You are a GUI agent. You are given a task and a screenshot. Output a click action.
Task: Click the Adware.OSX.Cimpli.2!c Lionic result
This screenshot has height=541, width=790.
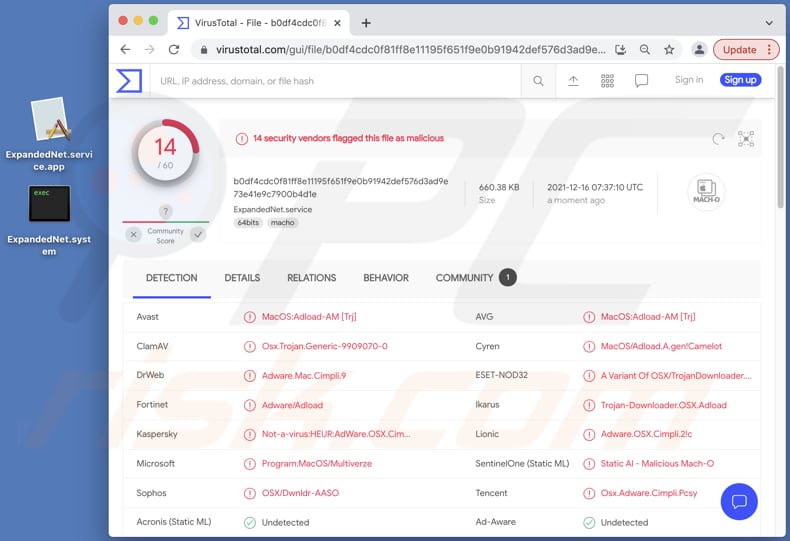point(646,434)
